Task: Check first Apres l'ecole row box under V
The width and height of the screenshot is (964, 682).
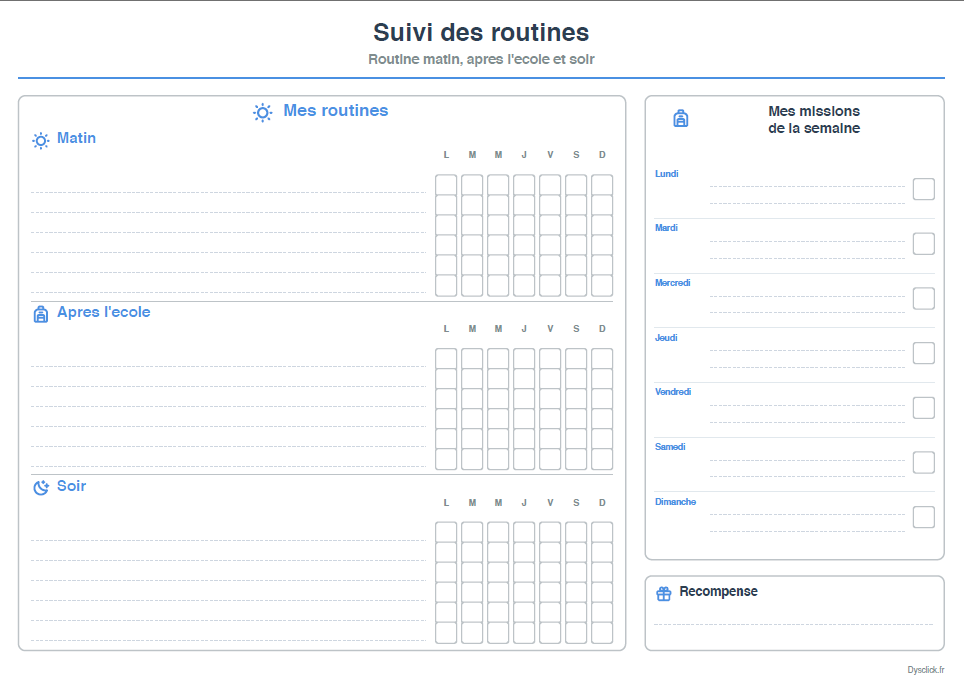Action: tap(550, 359)
